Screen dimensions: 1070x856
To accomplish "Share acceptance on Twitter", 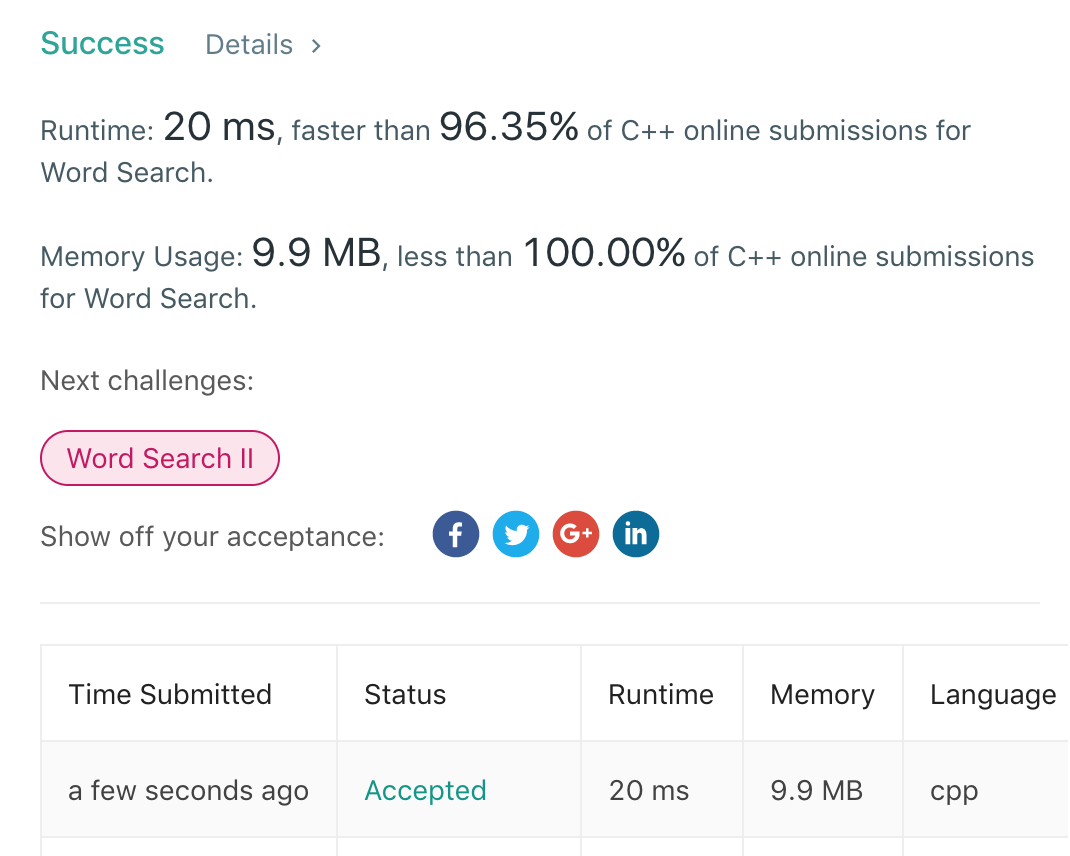I will click(516, 534).
